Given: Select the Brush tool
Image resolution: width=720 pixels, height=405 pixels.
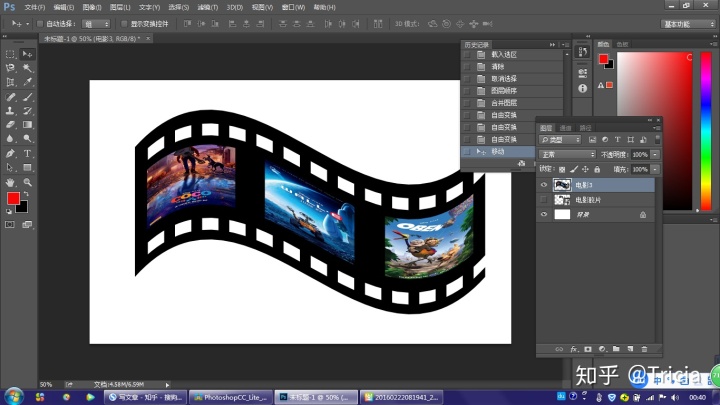Looking at the screenshot, I should (x=28, y=97).
